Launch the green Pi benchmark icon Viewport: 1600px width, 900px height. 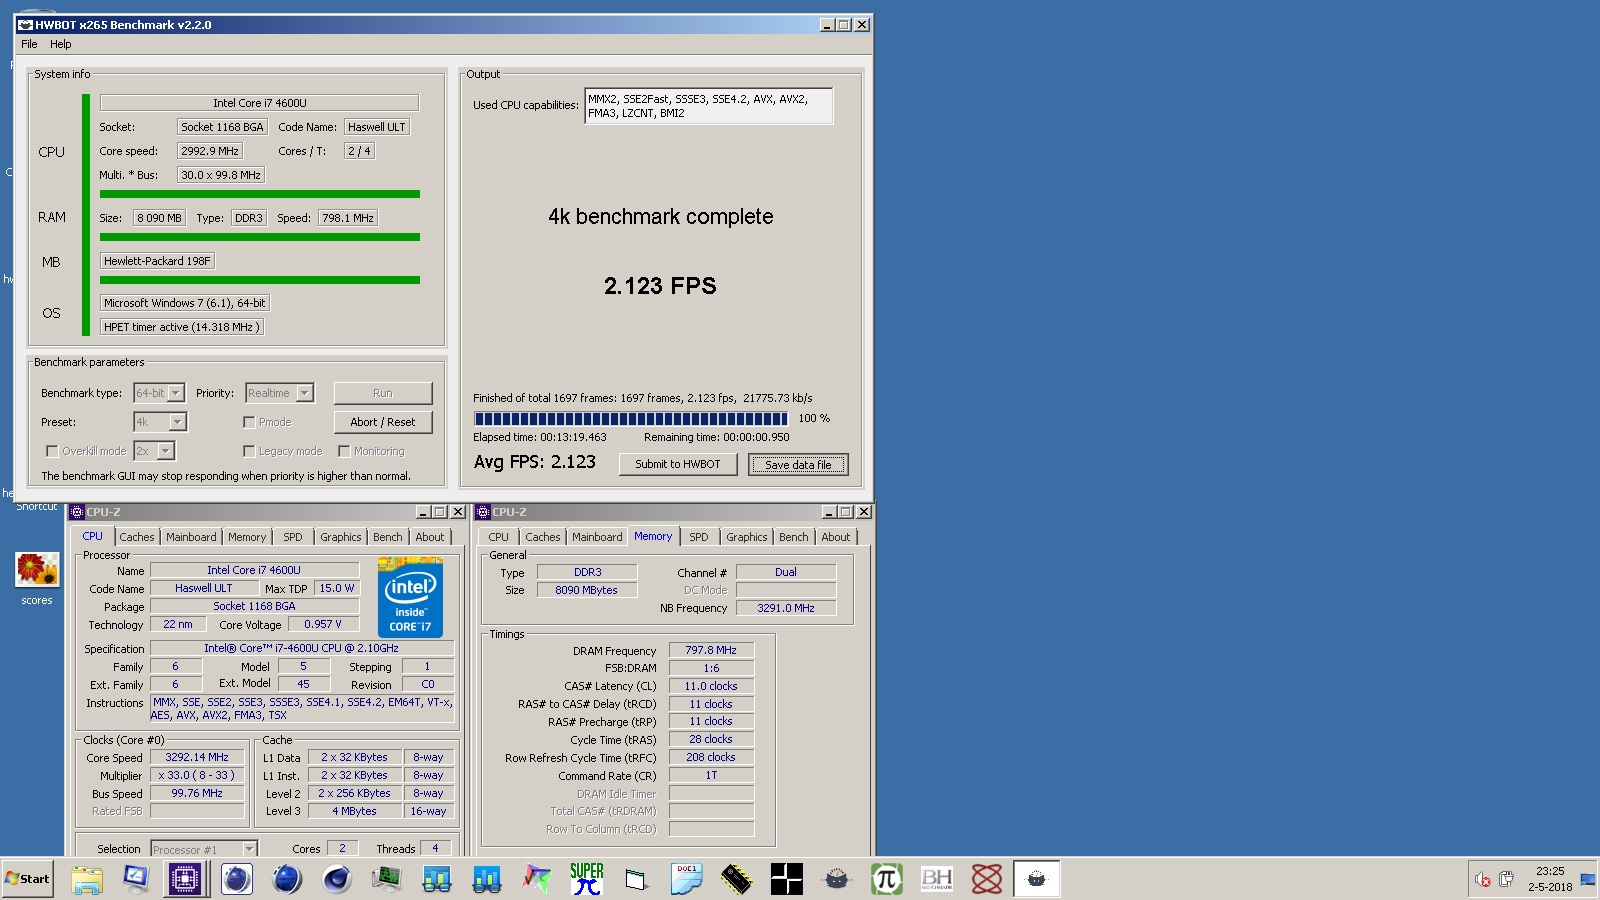point(887,879)
